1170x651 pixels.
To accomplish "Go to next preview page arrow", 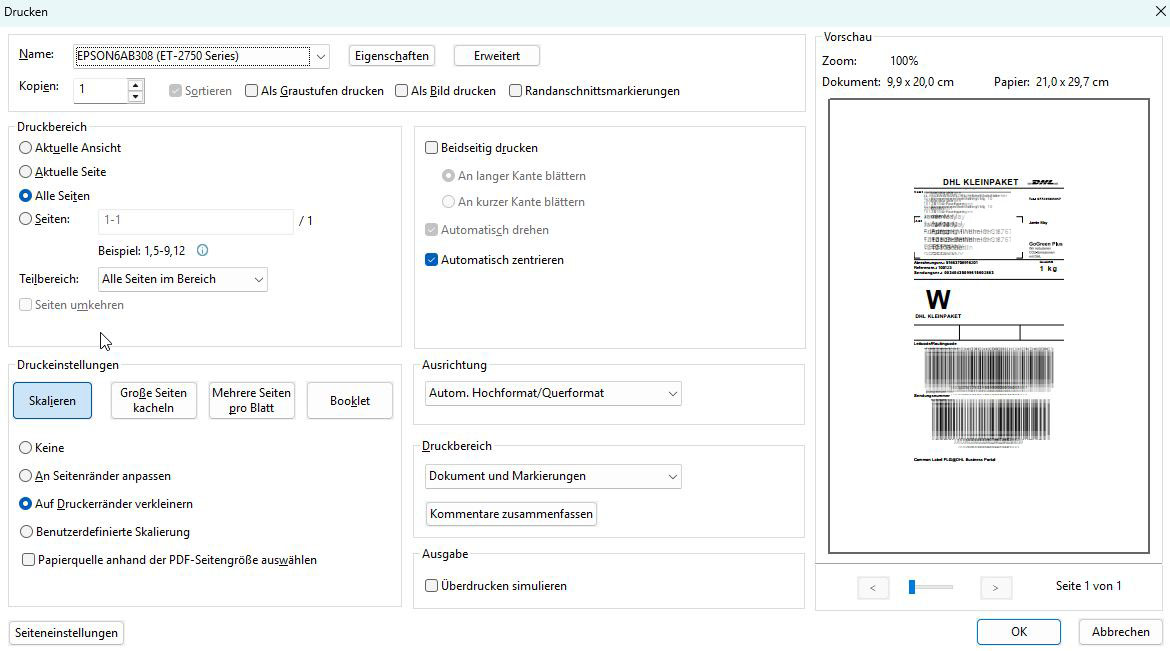I will (995, 588).
